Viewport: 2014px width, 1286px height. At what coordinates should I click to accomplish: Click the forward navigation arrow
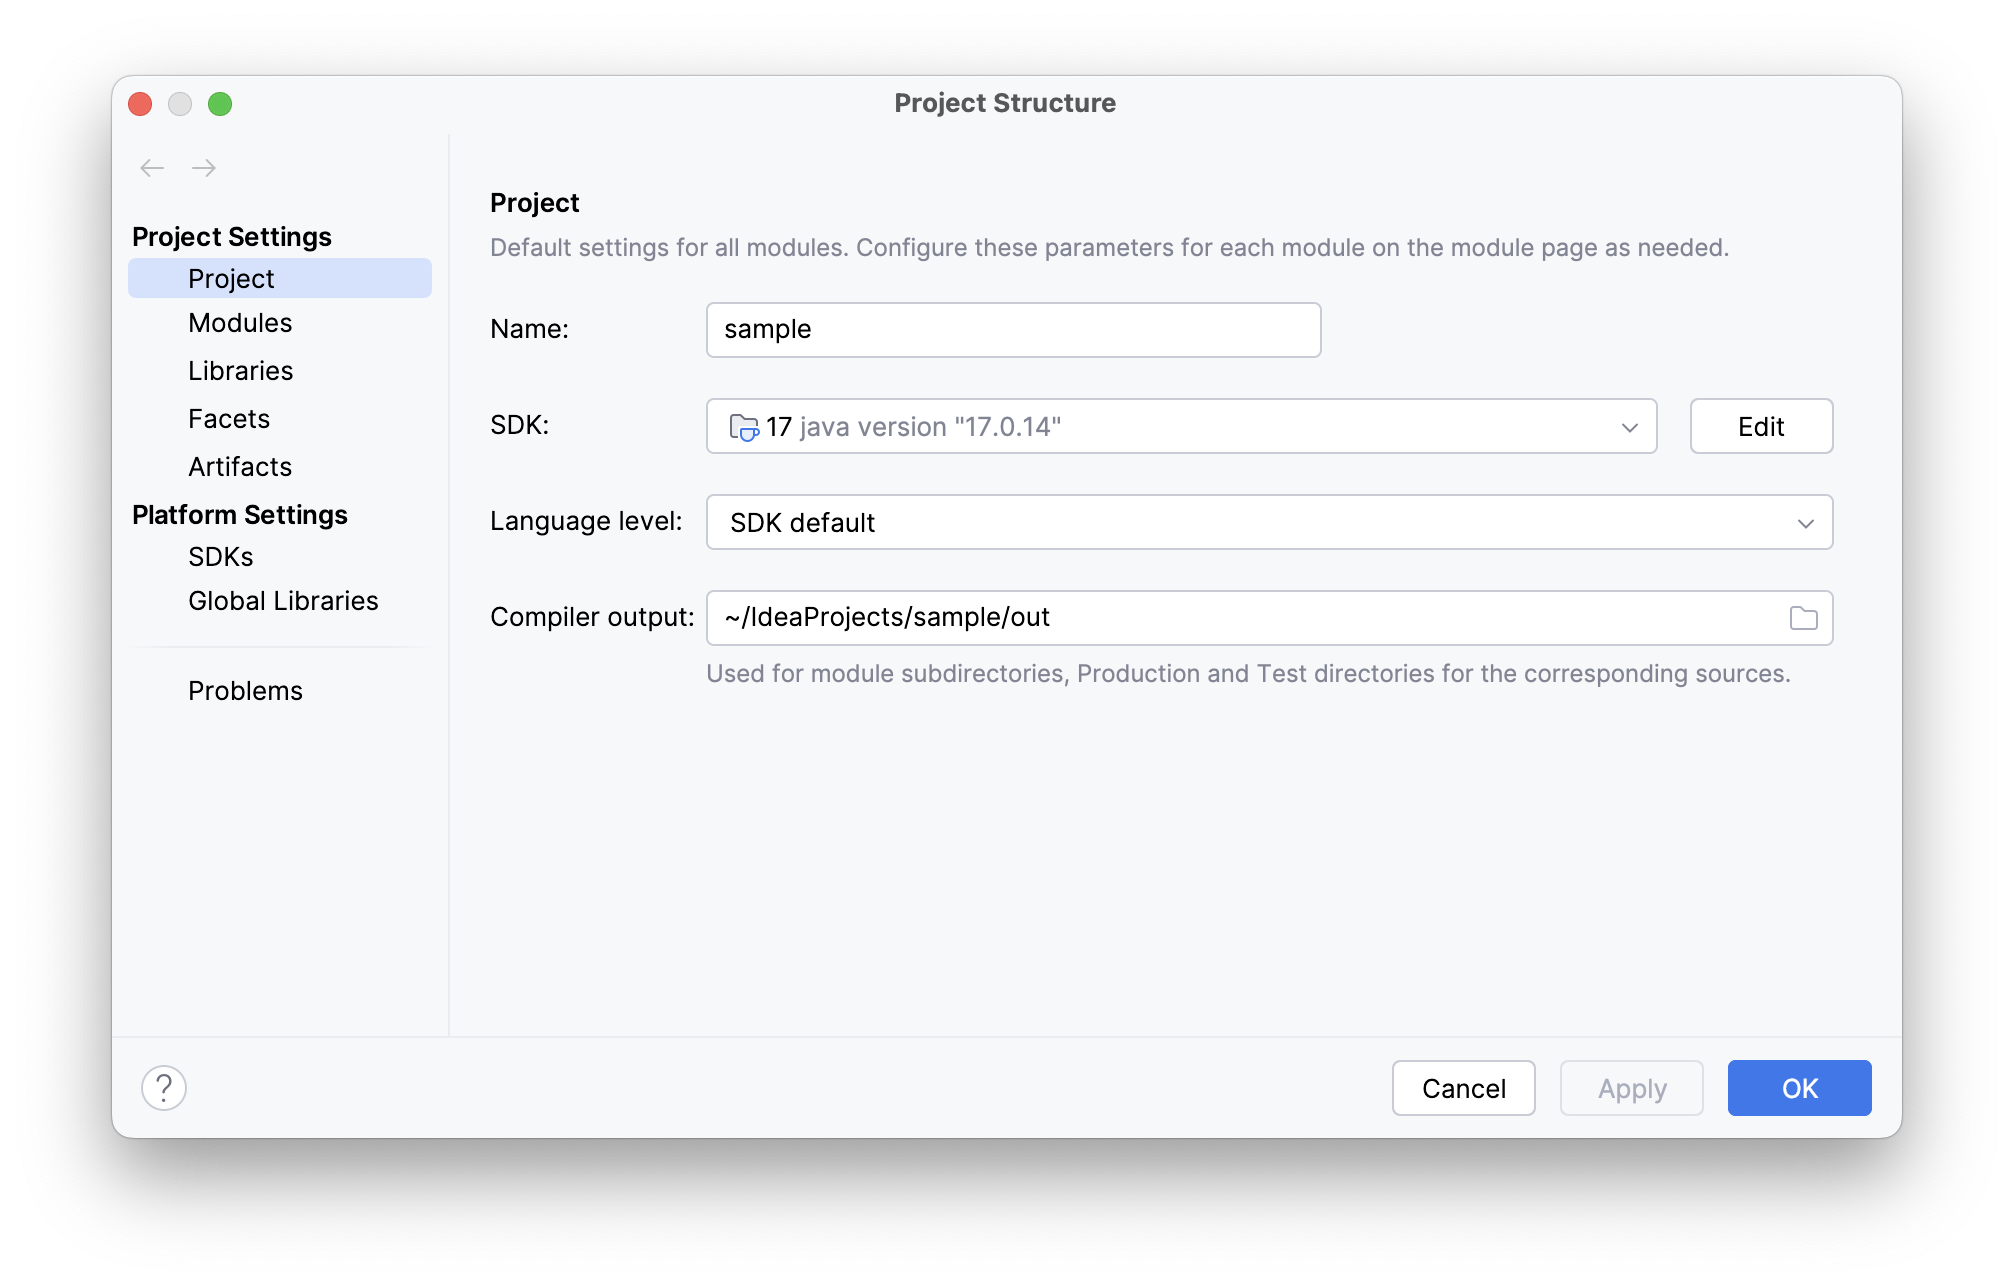click(x=204, y=168)
